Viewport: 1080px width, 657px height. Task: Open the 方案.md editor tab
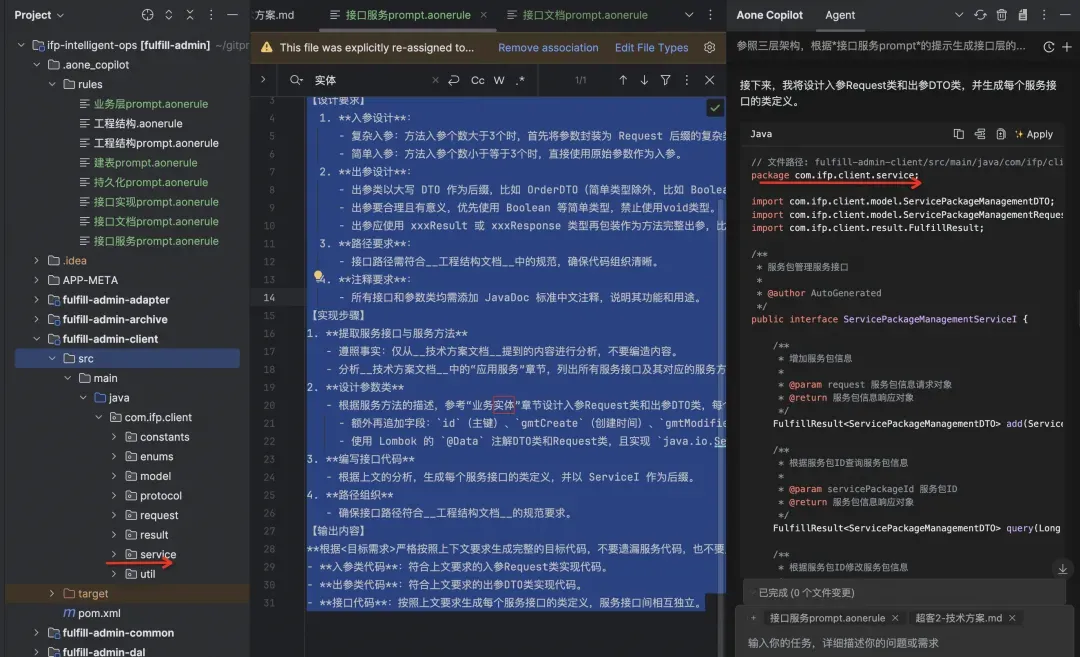coord(274,14)
